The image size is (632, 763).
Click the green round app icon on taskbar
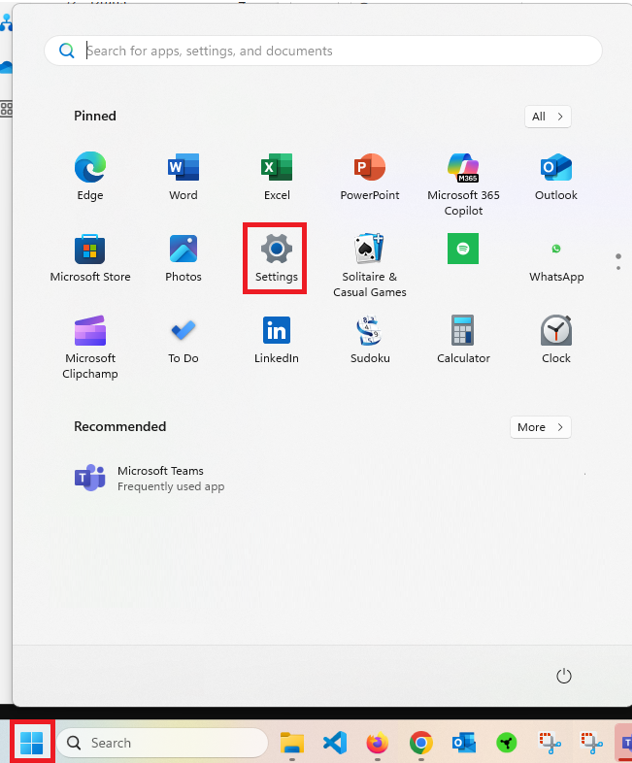point(506,743)
